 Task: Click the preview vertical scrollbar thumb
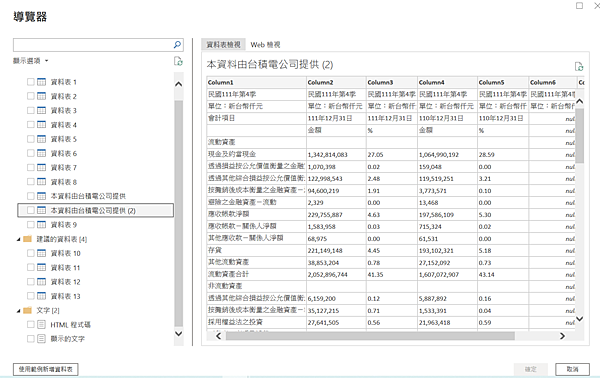580,136
